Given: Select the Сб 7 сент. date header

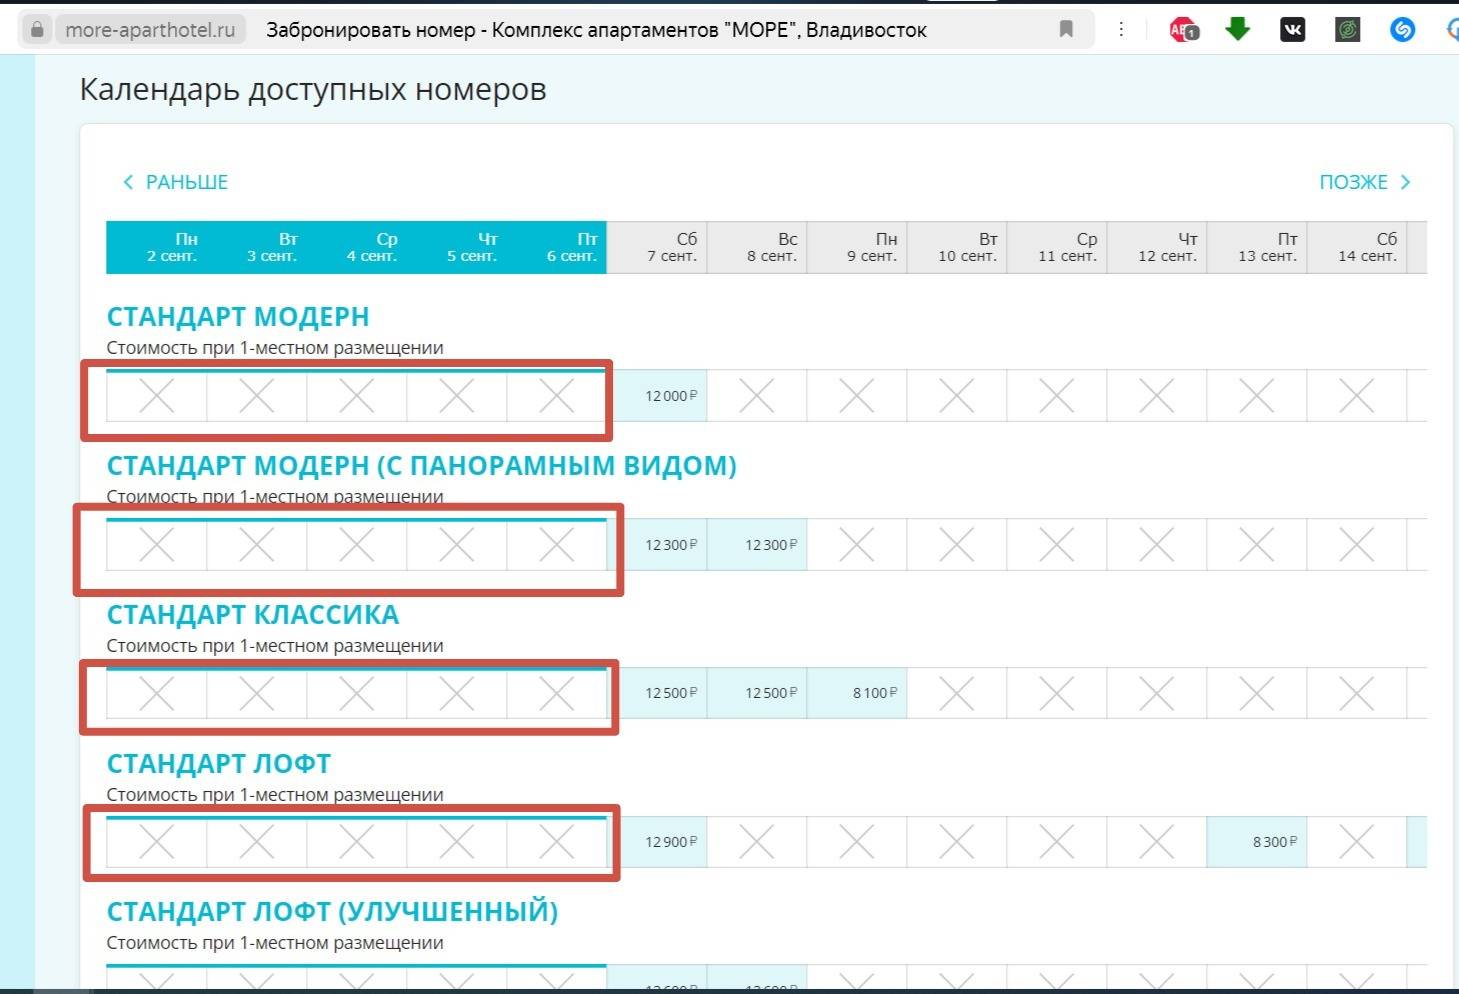Looking at the screenshot, I should click(x=657, y=247).
